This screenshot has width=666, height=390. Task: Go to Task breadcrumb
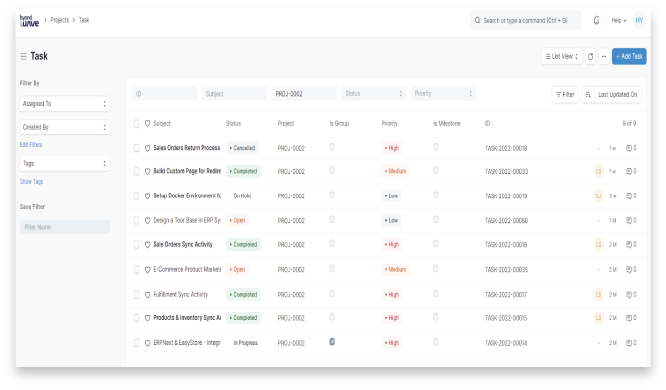[x=84, y=20]
